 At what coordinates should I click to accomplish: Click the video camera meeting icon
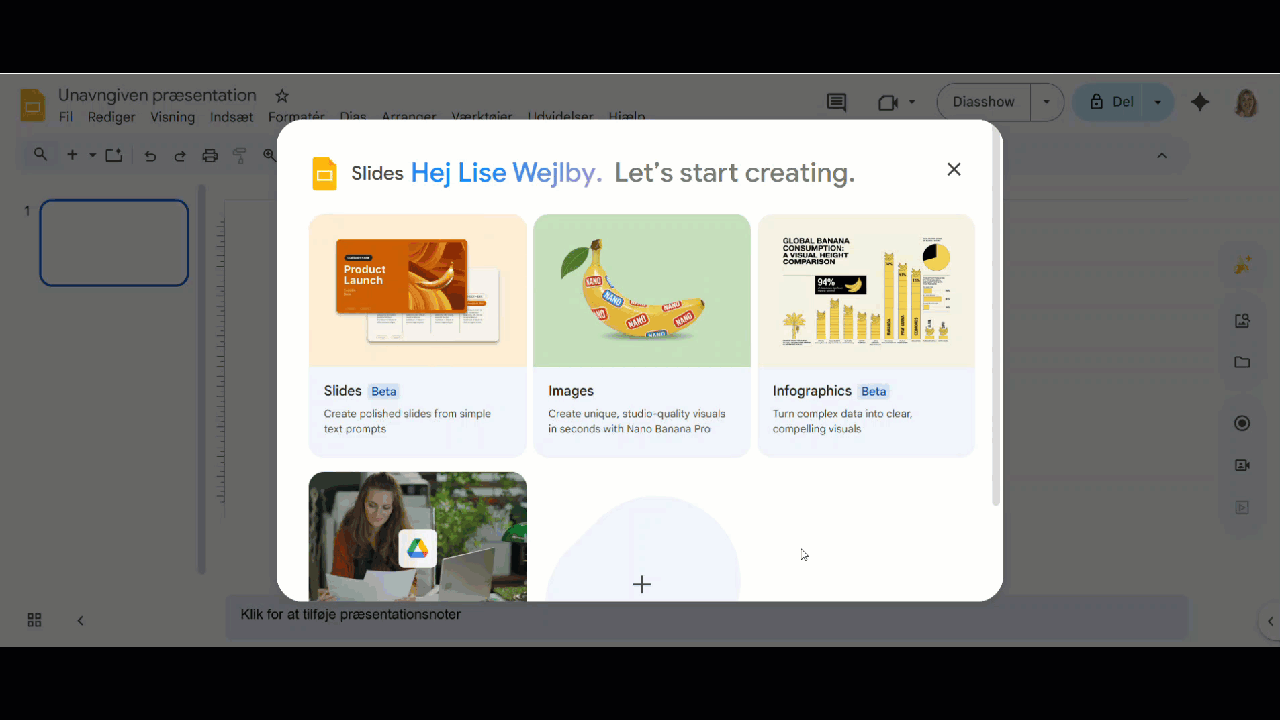[887, 102]
